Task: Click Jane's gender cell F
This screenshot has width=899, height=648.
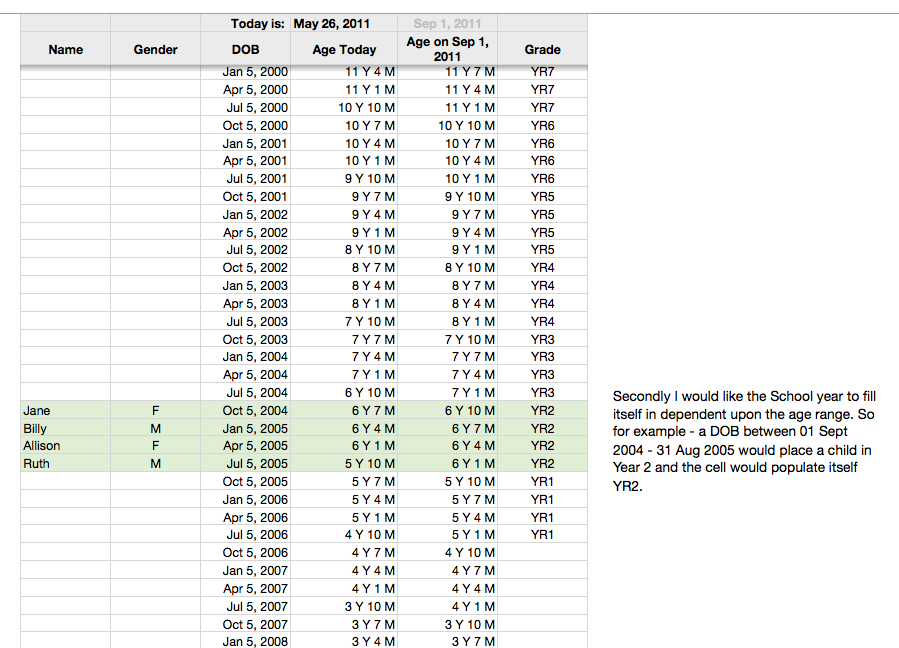Action: point(155,411)
